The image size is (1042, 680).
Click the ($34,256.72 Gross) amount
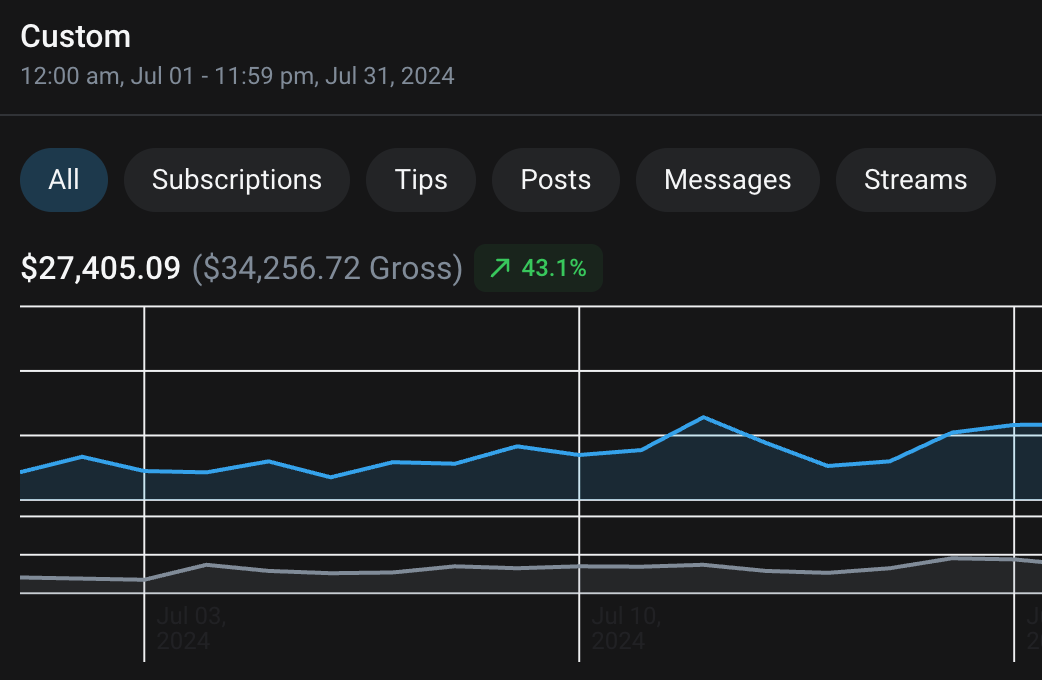327,269
